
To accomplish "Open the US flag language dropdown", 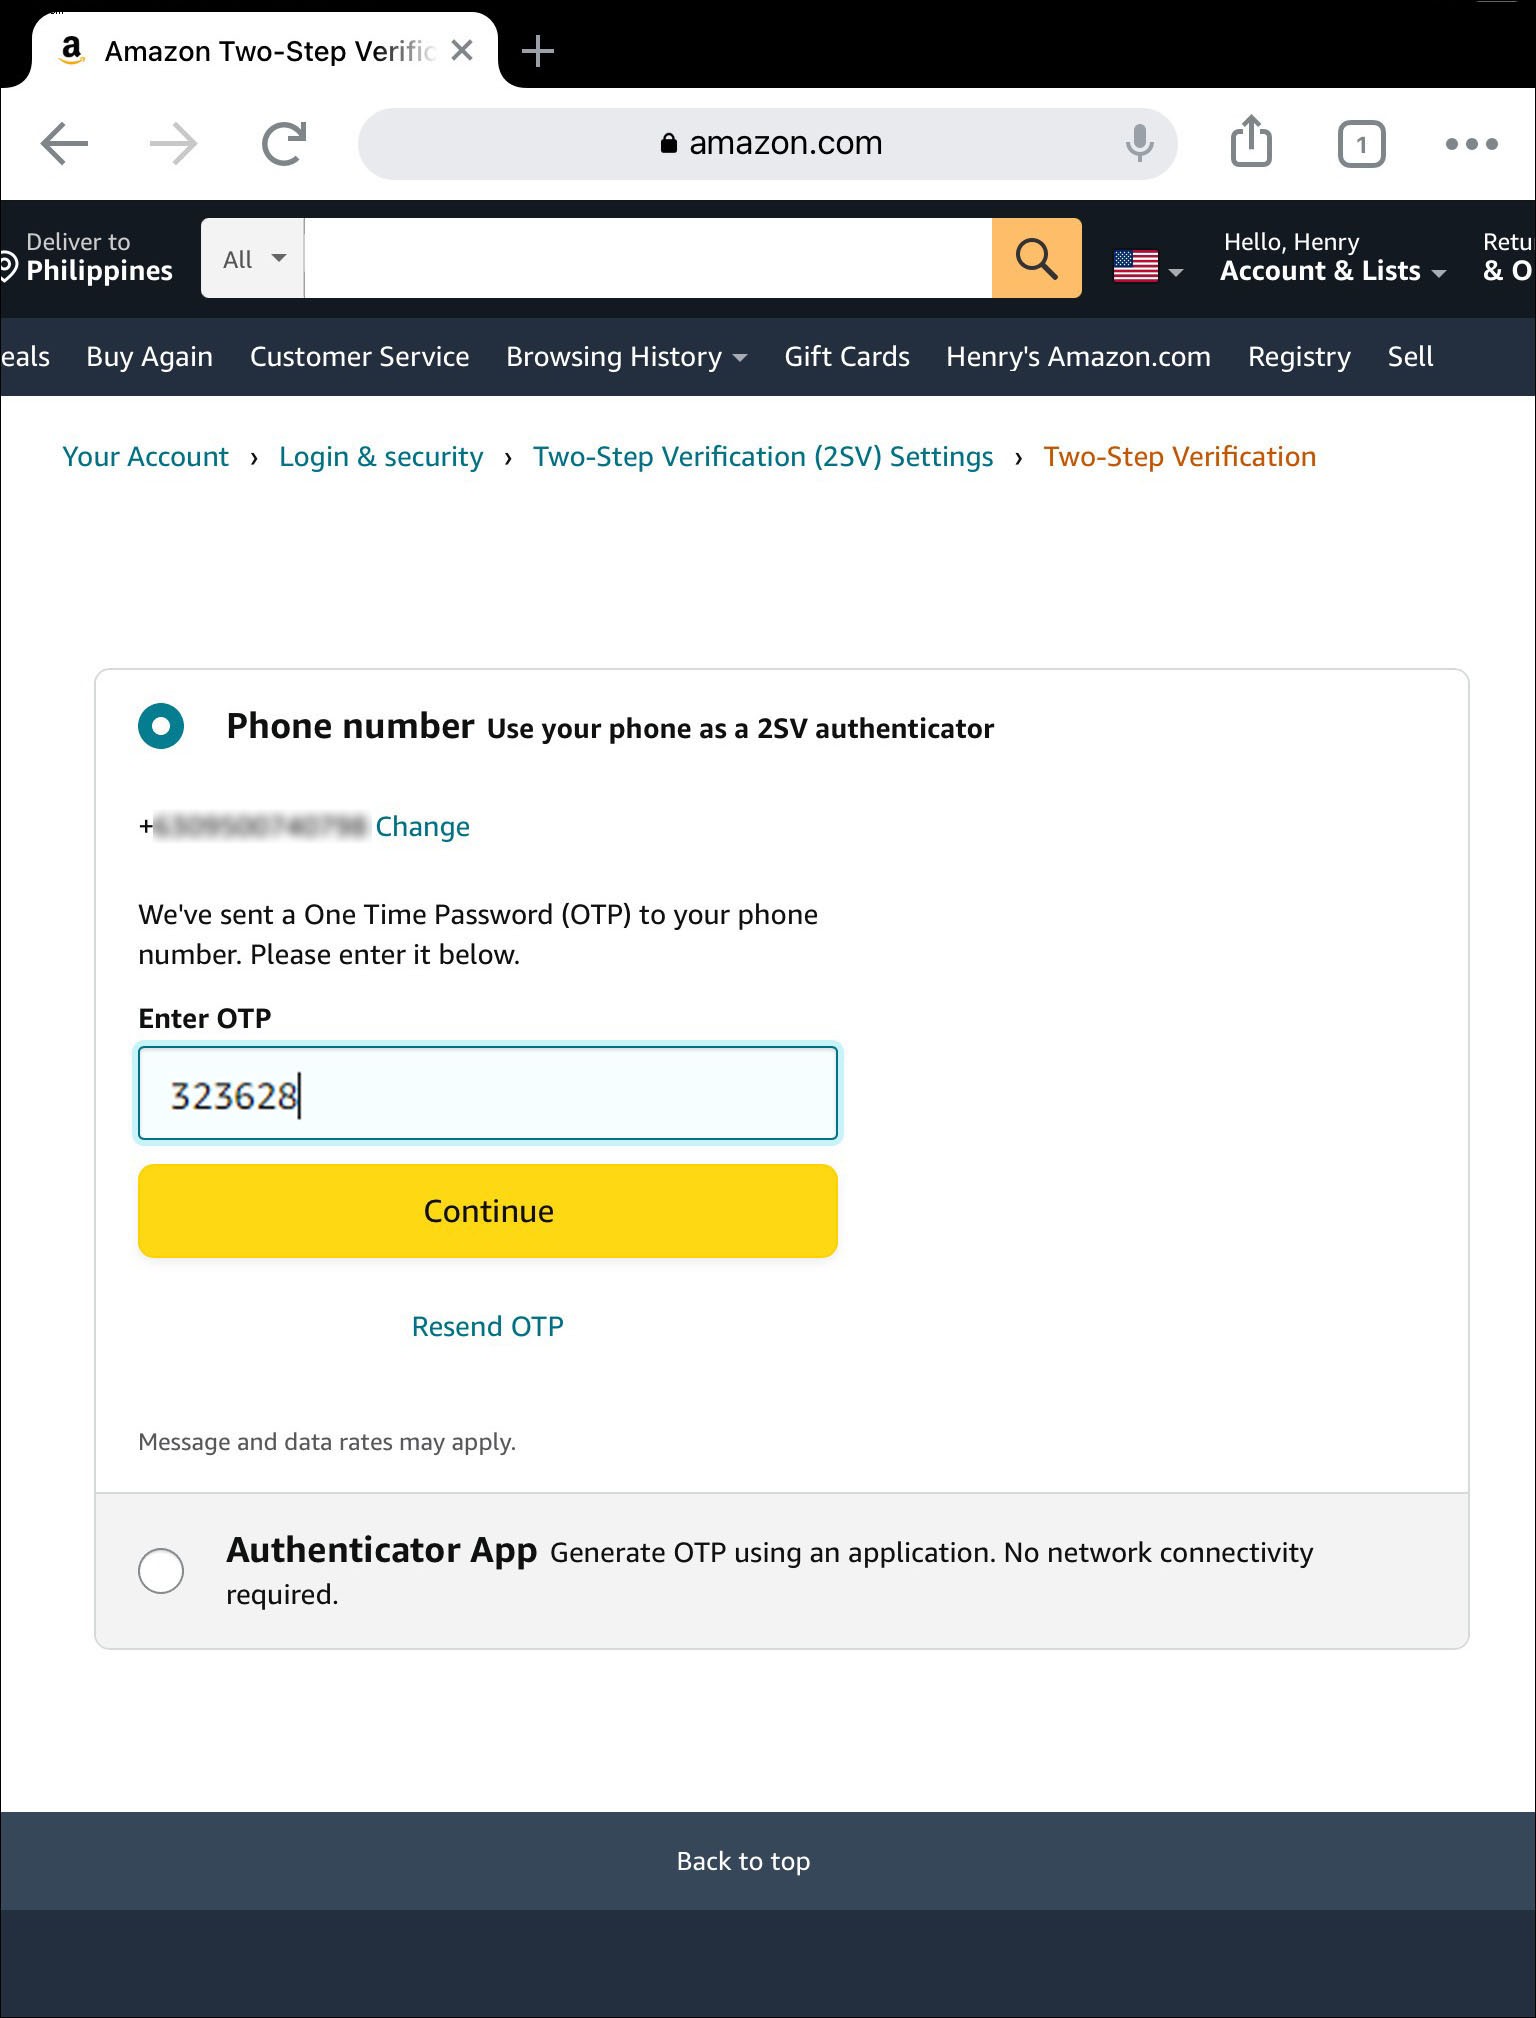I will click(1148, 266).
